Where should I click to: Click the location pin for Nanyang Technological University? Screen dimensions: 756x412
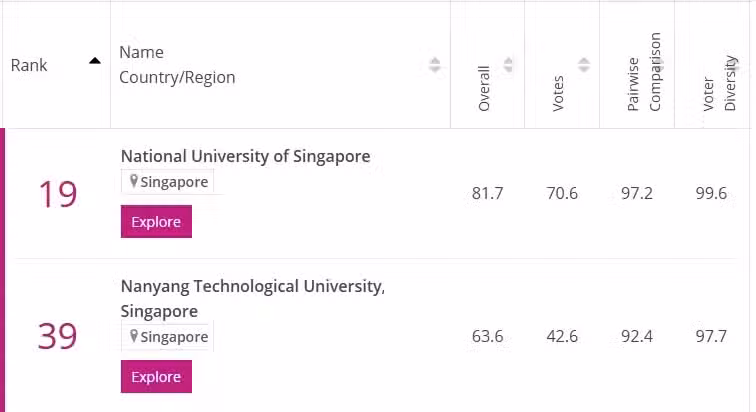(x=134, y=336)
